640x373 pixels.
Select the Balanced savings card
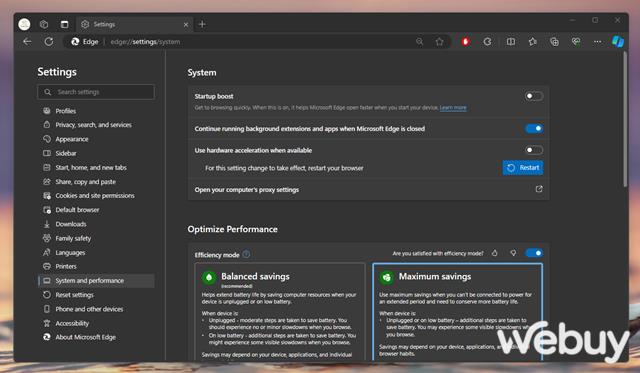tap(280, 312)
